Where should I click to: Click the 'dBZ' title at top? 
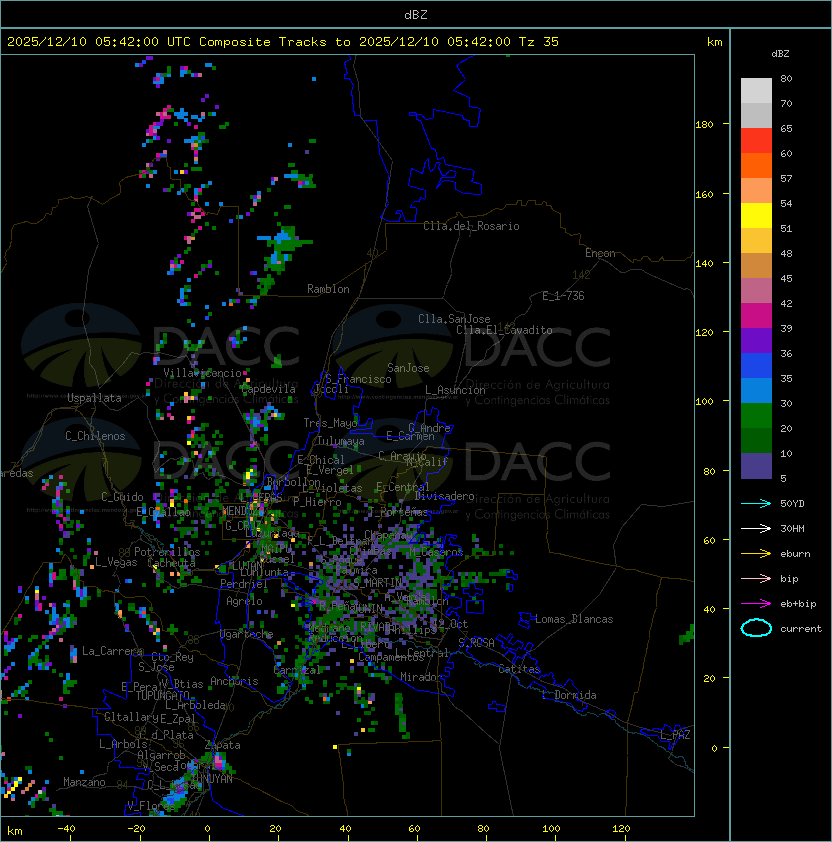(x=416, y=14)
